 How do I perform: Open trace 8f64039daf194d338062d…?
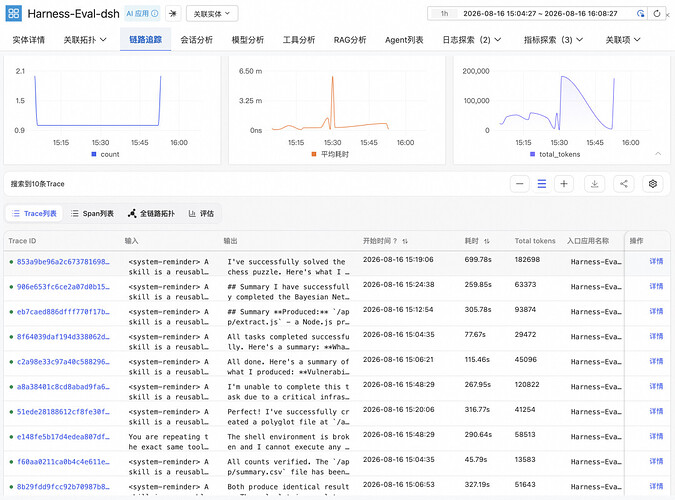[63, 336]
